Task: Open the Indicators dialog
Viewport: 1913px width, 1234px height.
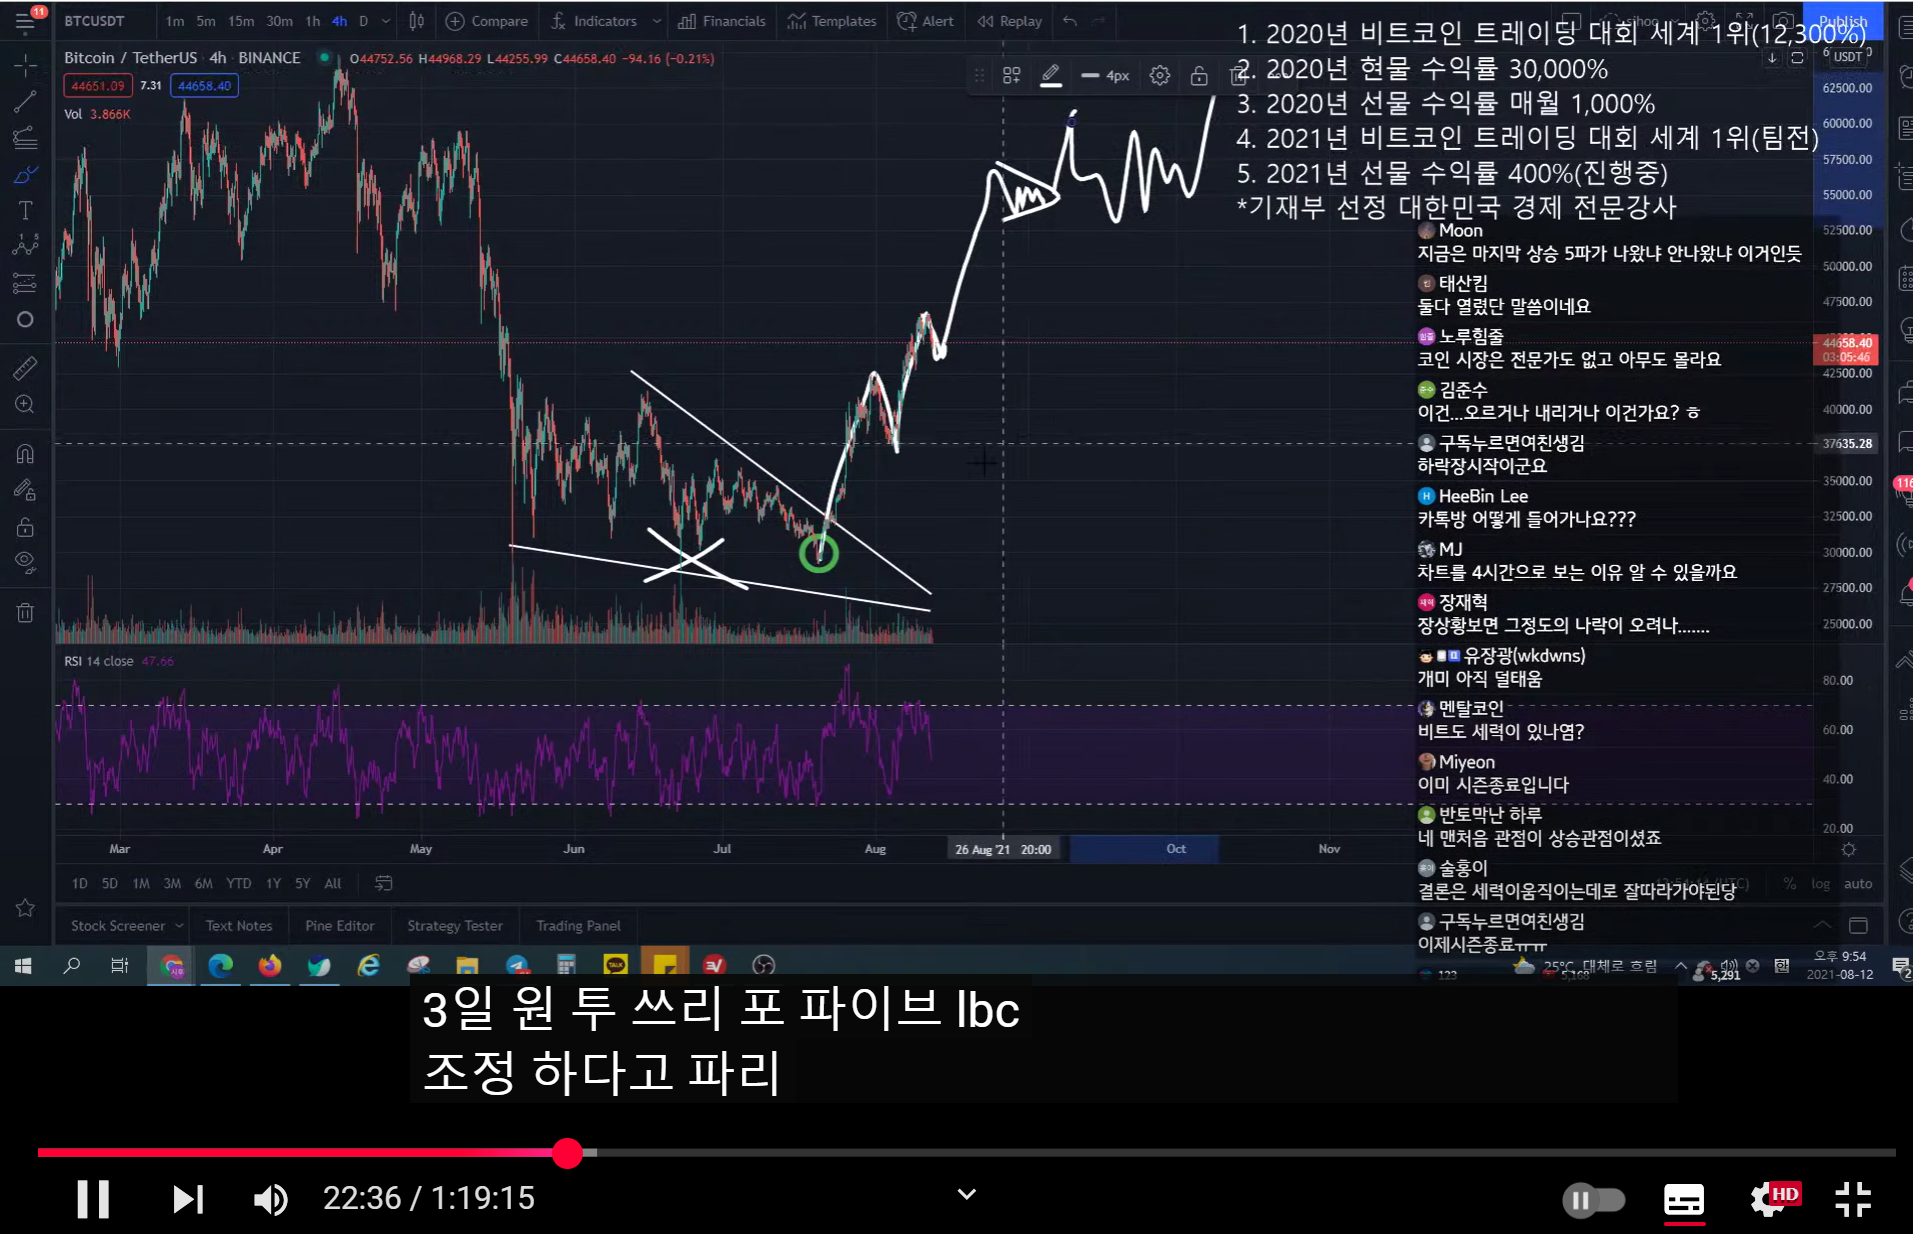Action: click(594, 21)
